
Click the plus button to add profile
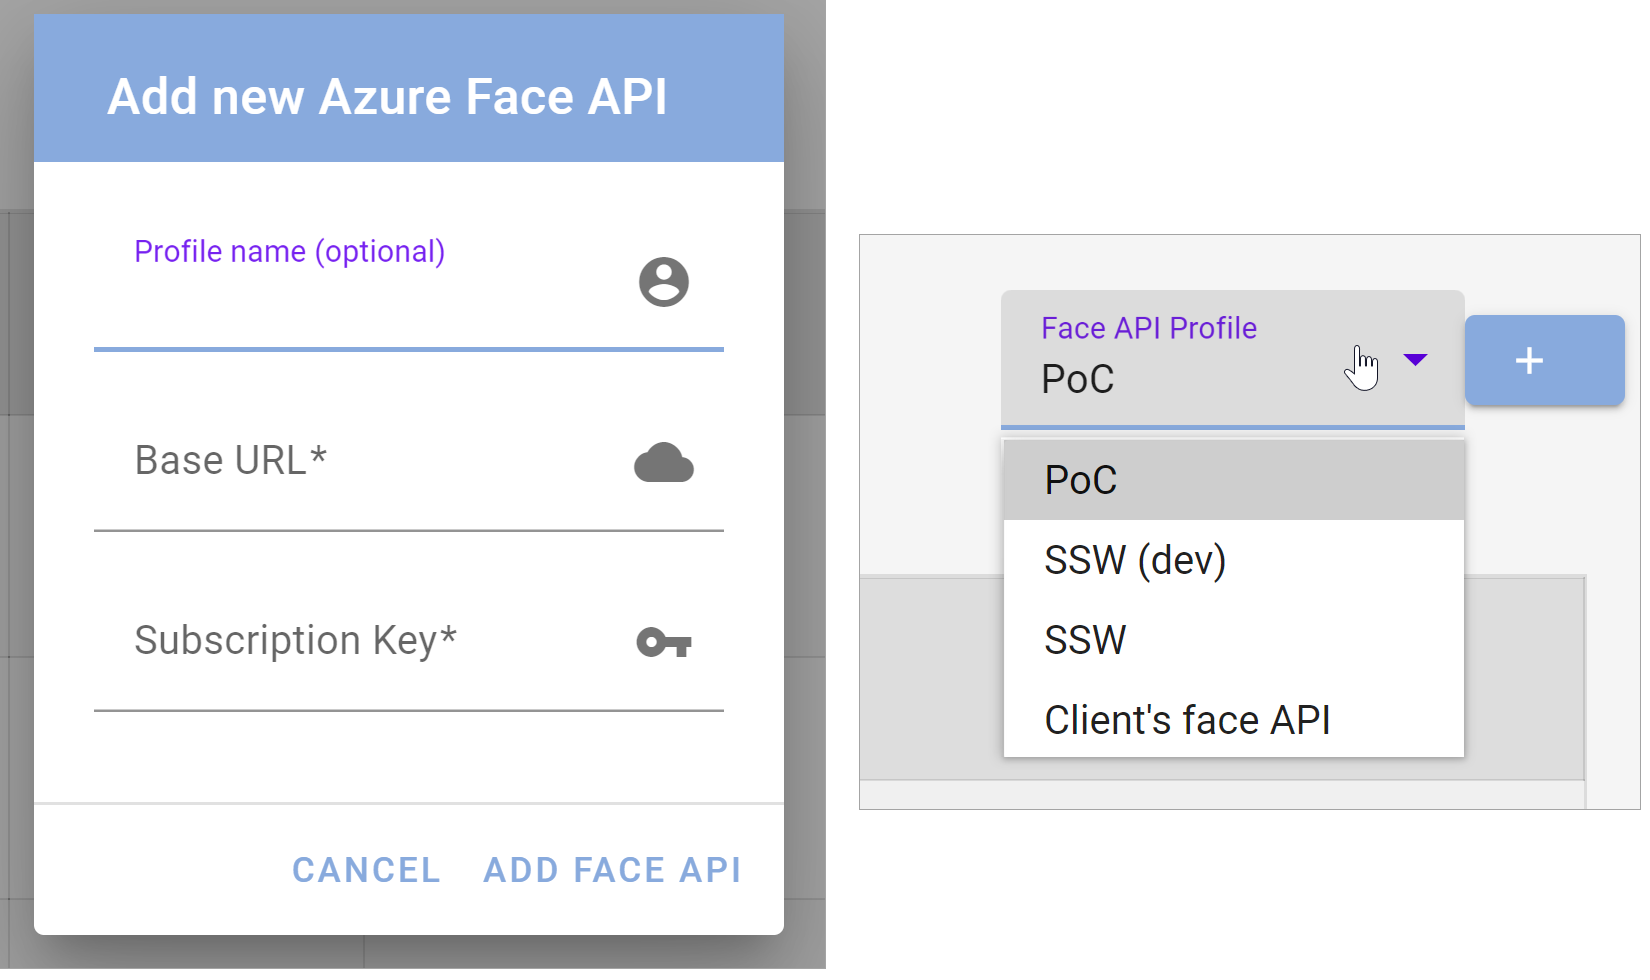[1544, 361]
